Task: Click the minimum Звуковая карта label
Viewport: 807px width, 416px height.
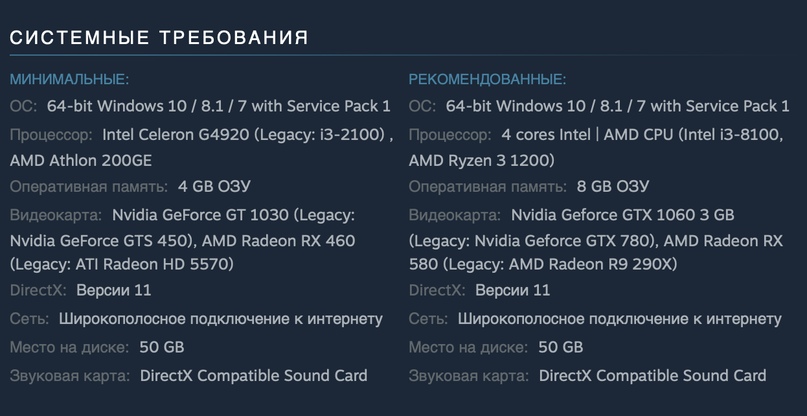Action: [x=69, y=376]
